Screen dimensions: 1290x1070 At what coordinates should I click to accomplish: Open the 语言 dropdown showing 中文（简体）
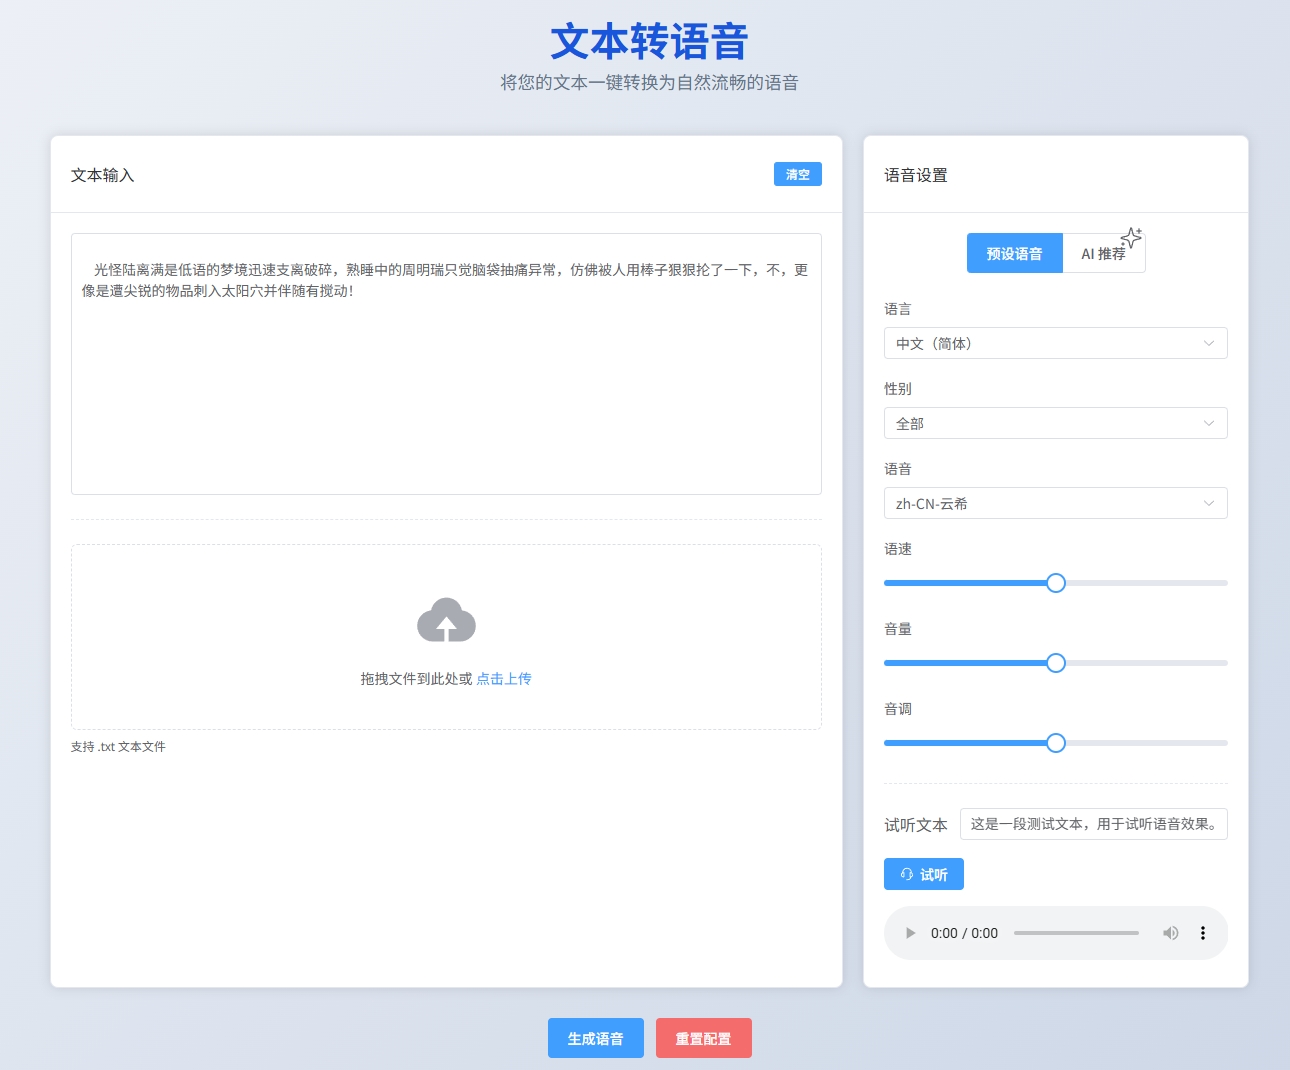coord(1055,344)
